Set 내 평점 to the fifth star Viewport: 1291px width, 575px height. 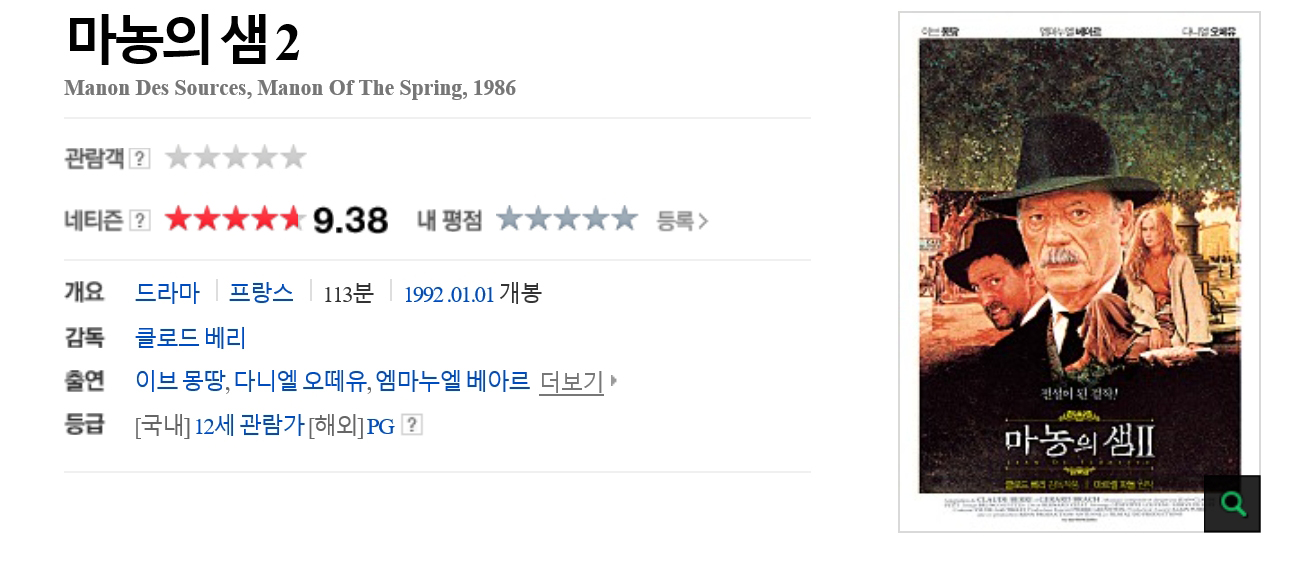[x=625, y=219]
